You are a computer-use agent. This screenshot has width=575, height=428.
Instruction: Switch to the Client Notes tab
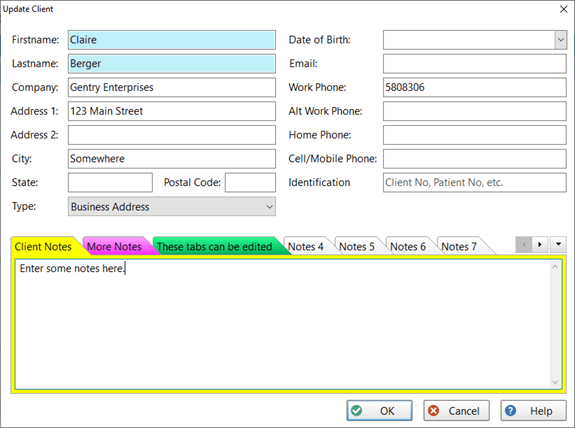pyautogui.click(x=43, y=246)
